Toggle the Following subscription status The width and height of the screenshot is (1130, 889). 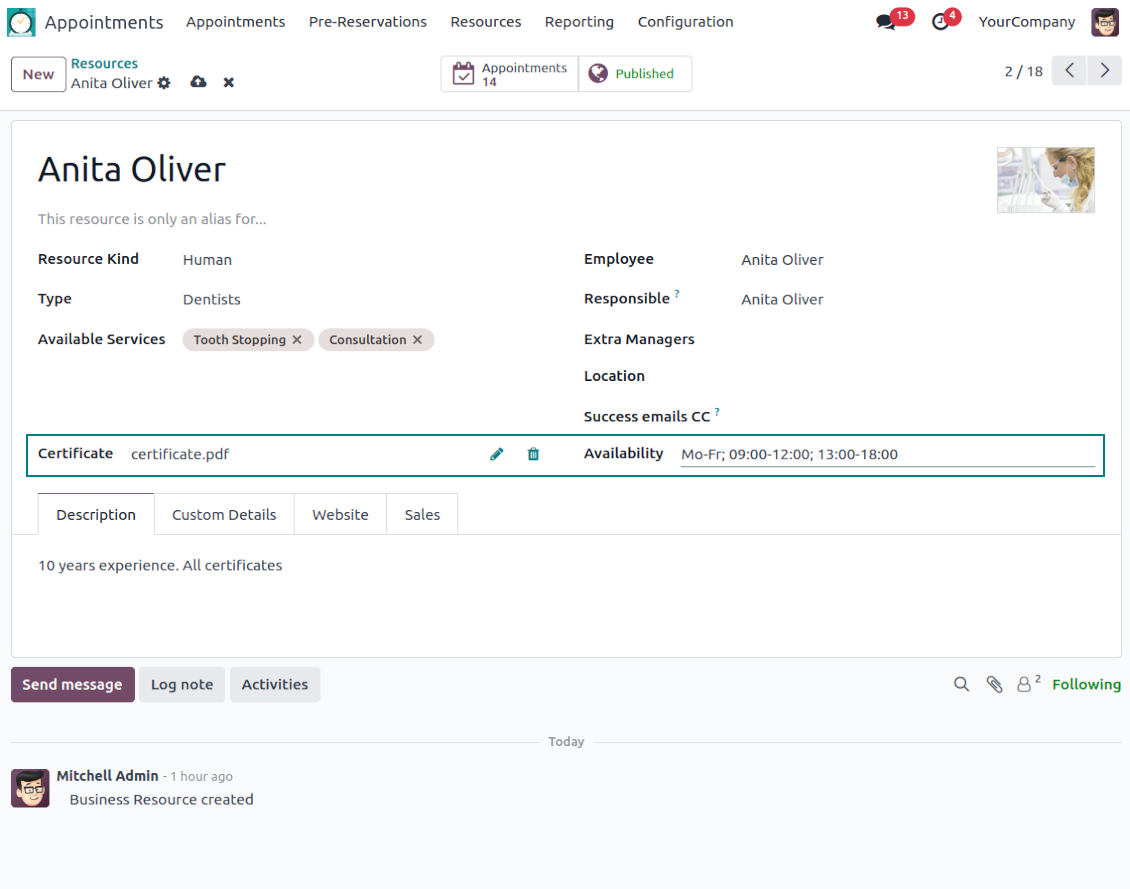pyautogui.click(x=1086, y=684)
